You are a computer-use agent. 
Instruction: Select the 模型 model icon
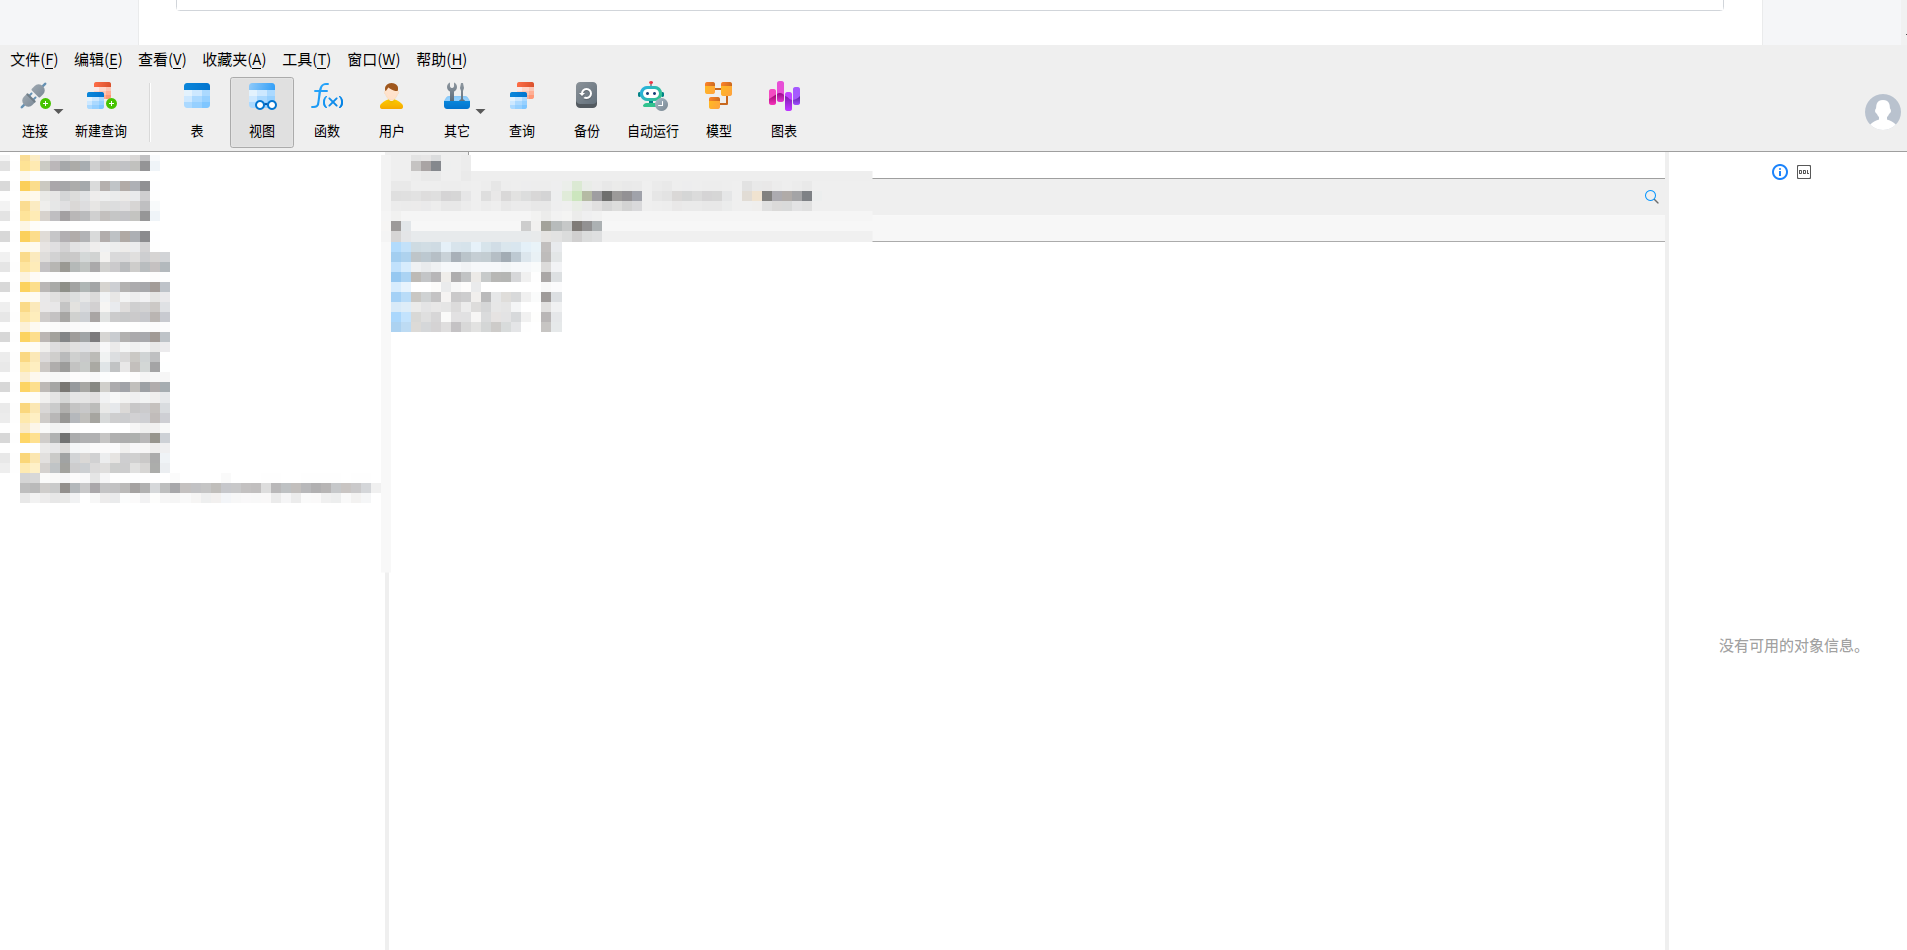719,97
